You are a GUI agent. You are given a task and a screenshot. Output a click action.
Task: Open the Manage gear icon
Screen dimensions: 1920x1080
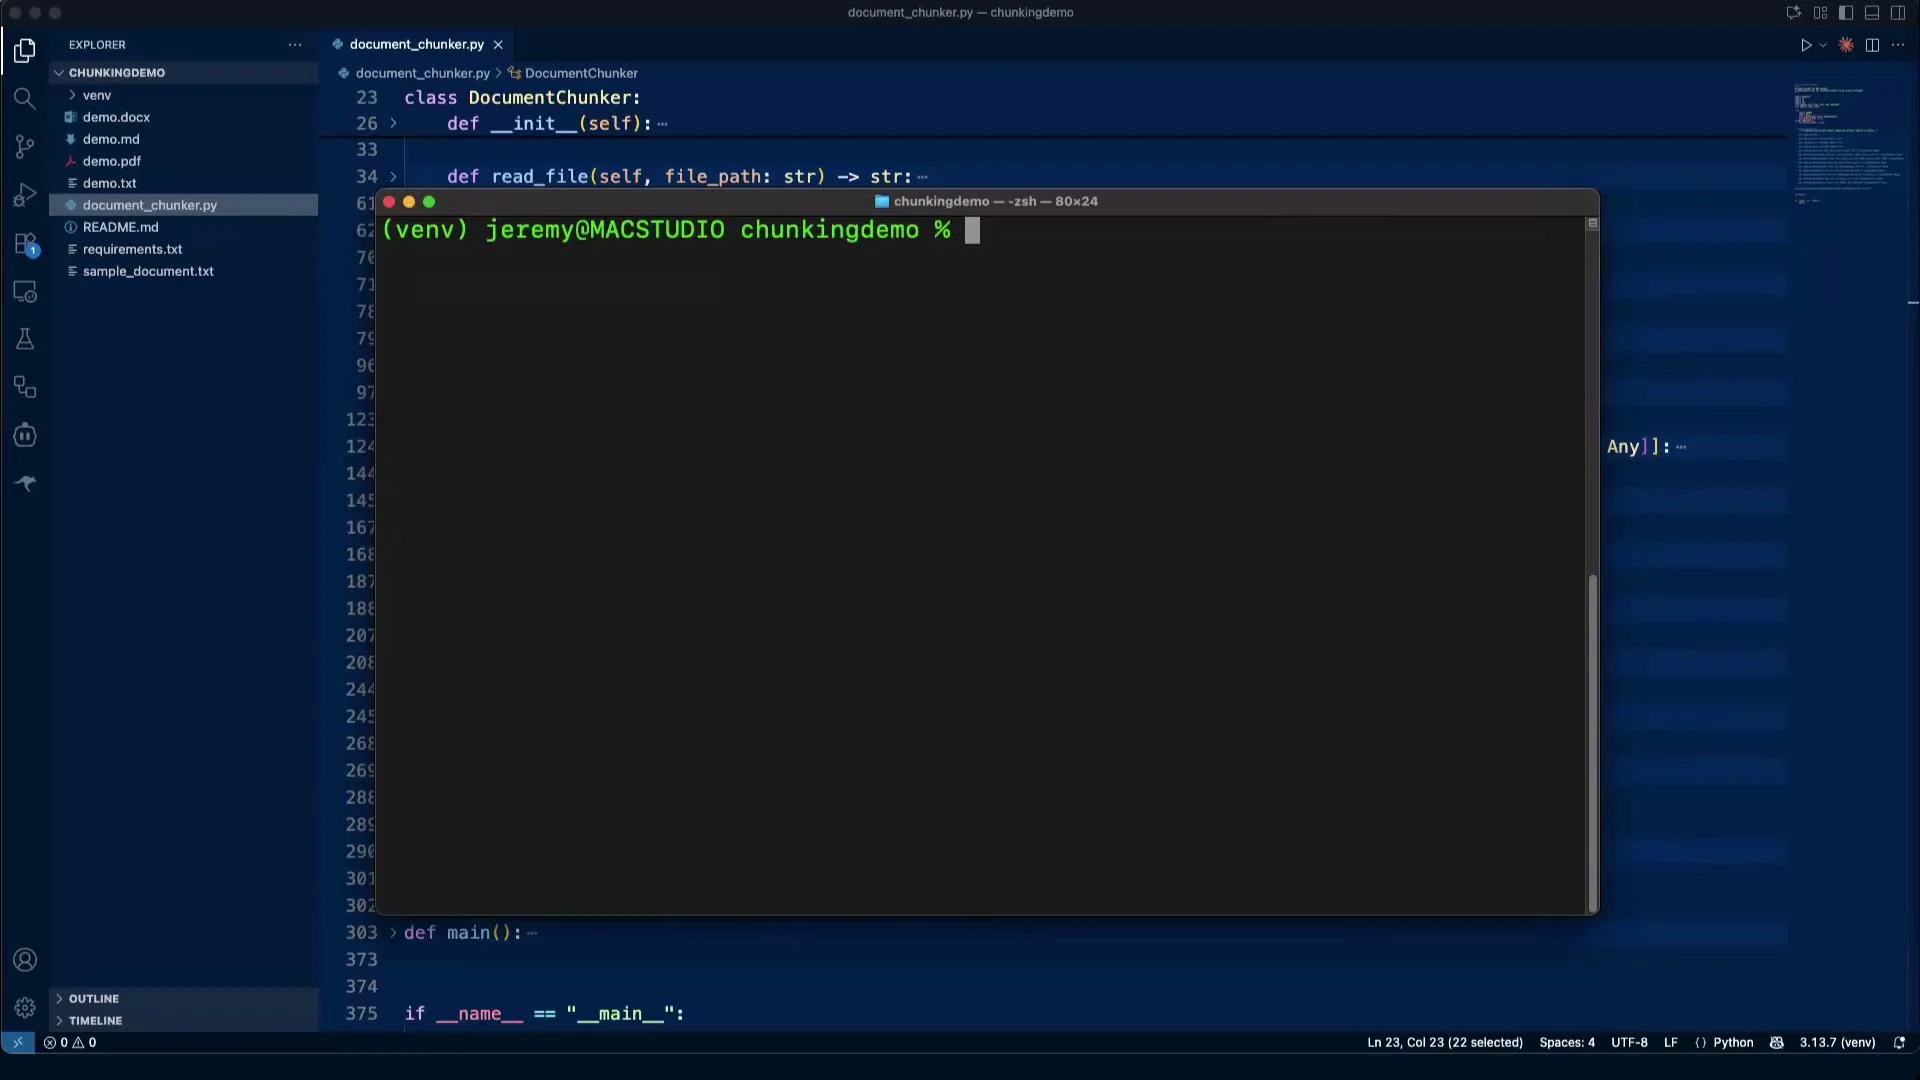tap(25, 1007)
